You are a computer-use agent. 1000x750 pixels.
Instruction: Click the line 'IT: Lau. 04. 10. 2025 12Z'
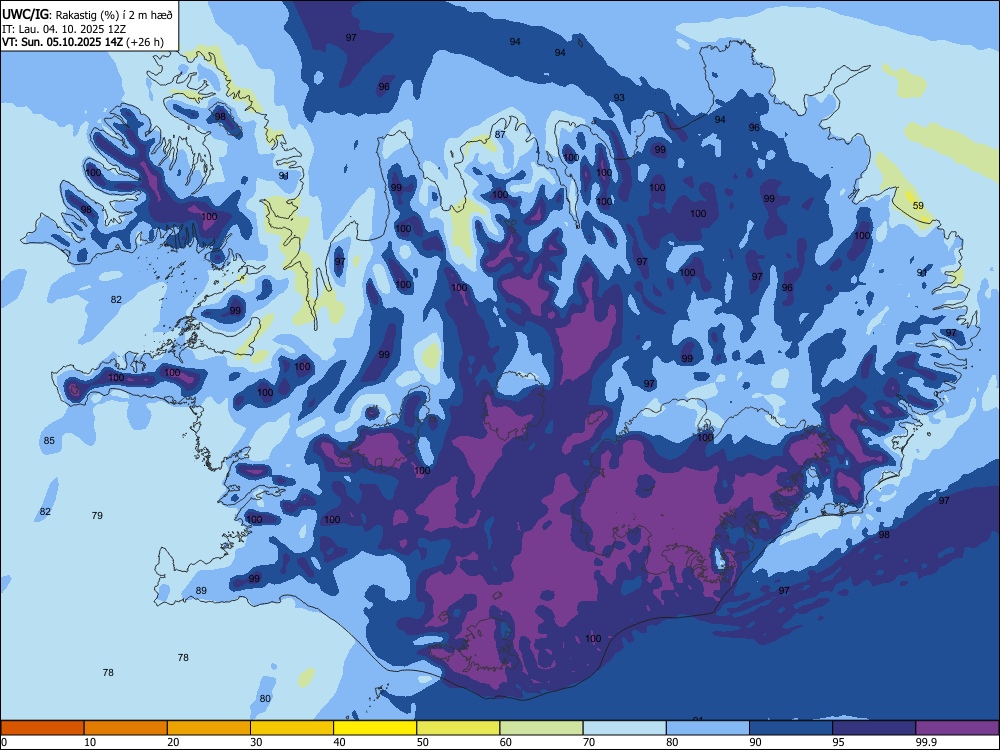(64, 29)
